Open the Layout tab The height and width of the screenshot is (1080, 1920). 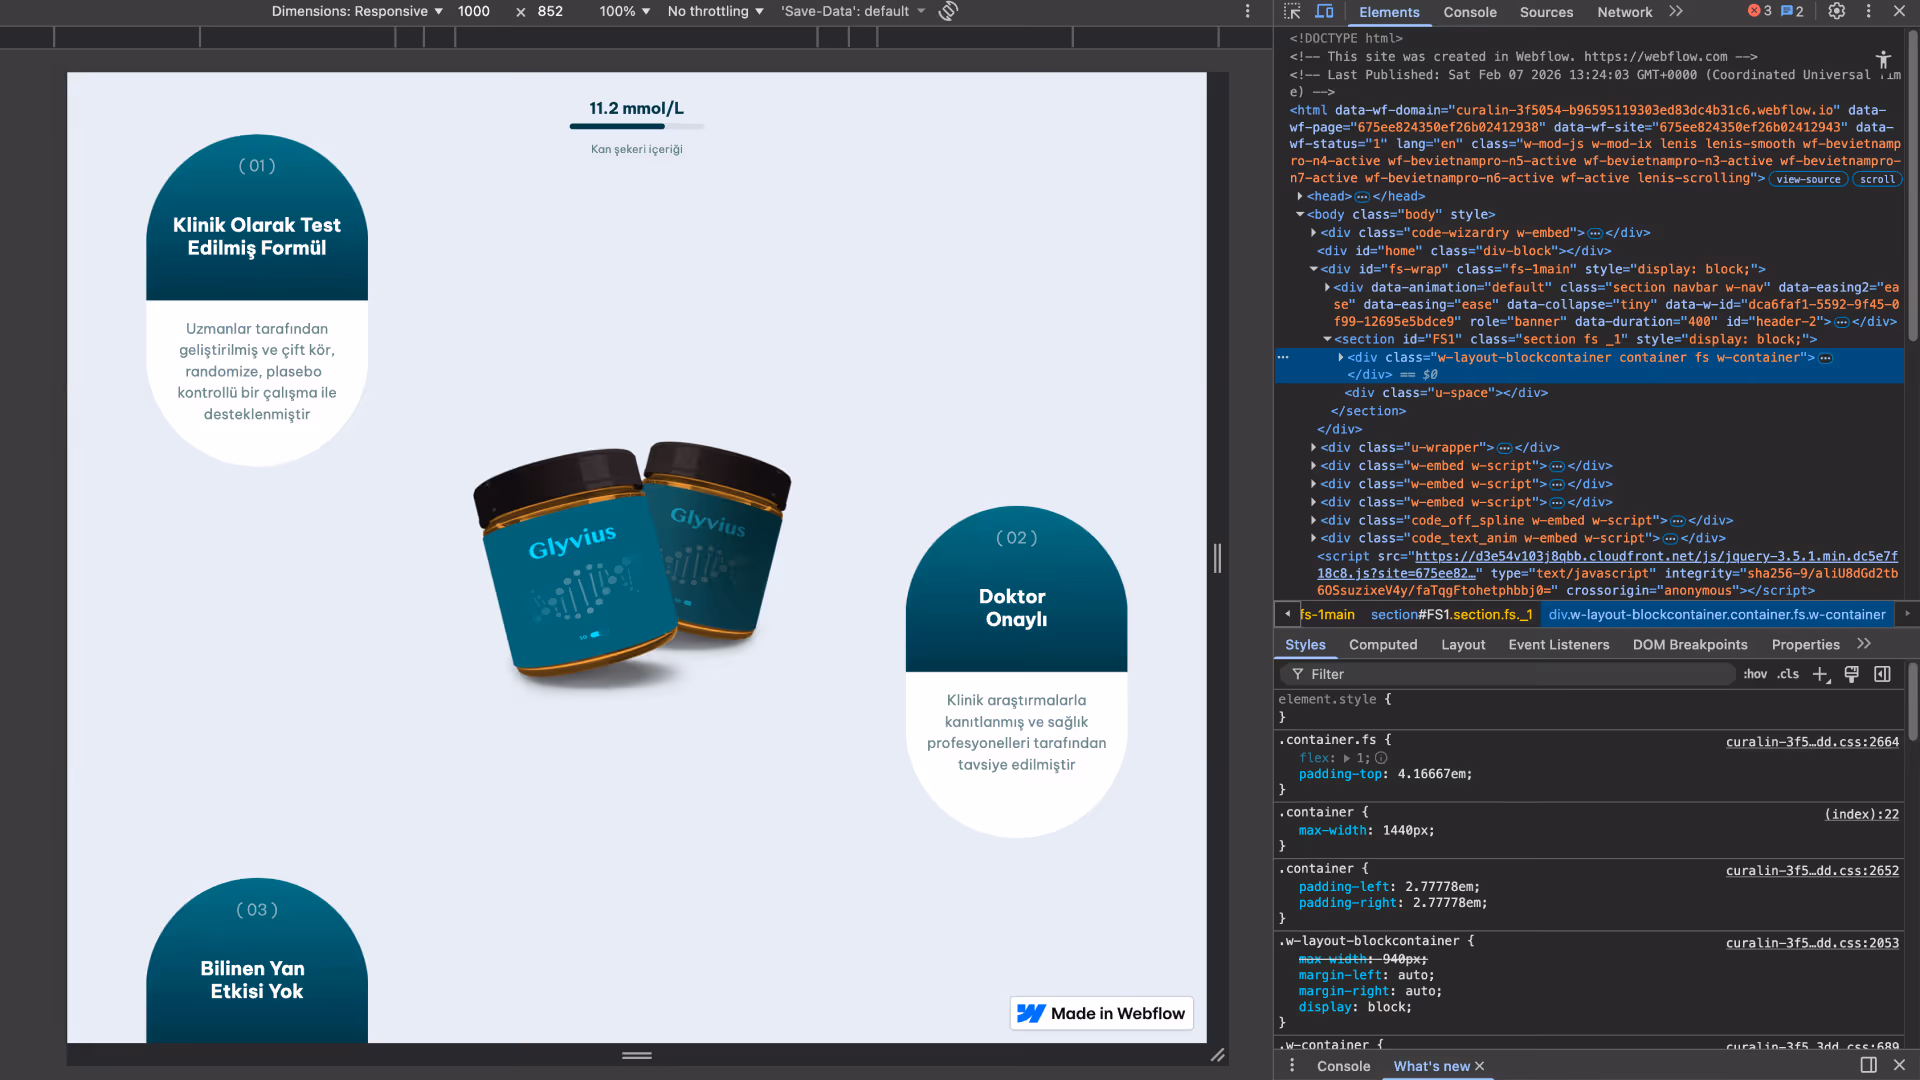[1463, 645]
